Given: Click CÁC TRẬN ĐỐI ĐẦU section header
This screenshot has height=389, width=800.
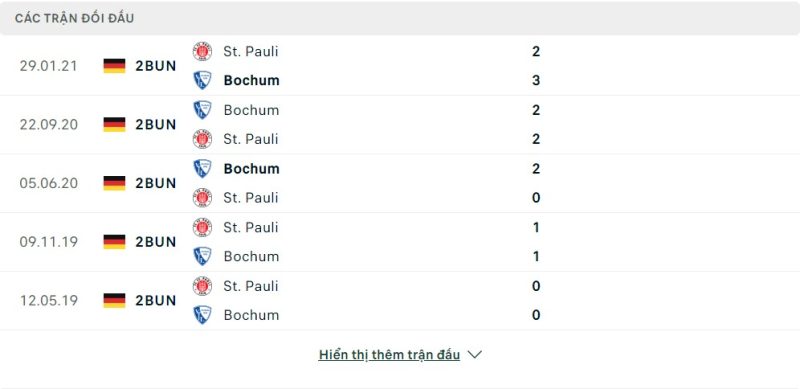Looking at the screenshot, I should tap(74, 18).
